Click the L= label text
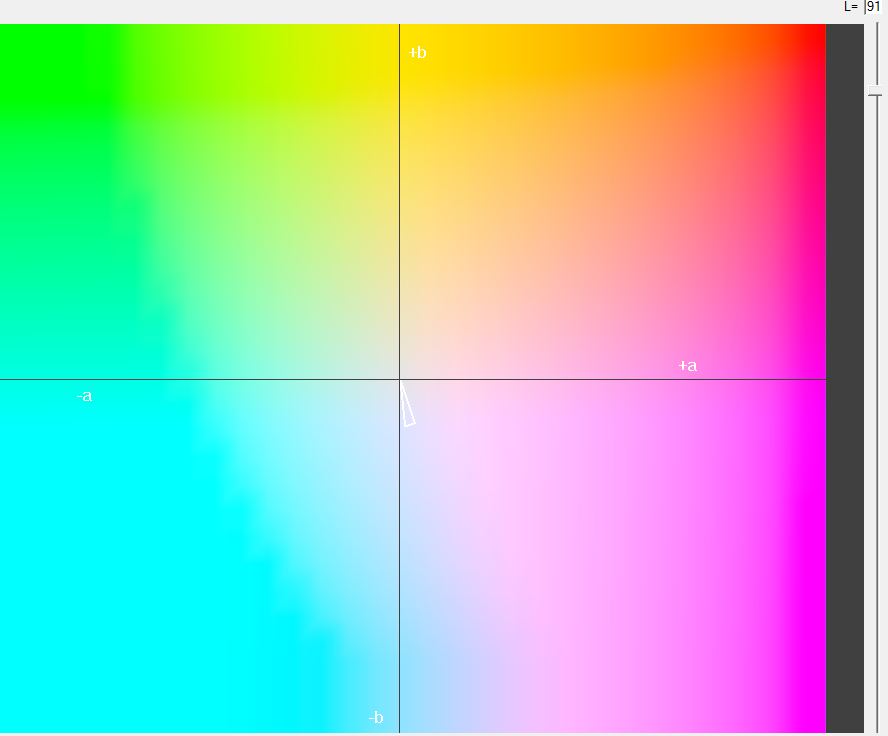Screen dimensions: 888x736 click(851, 7)
